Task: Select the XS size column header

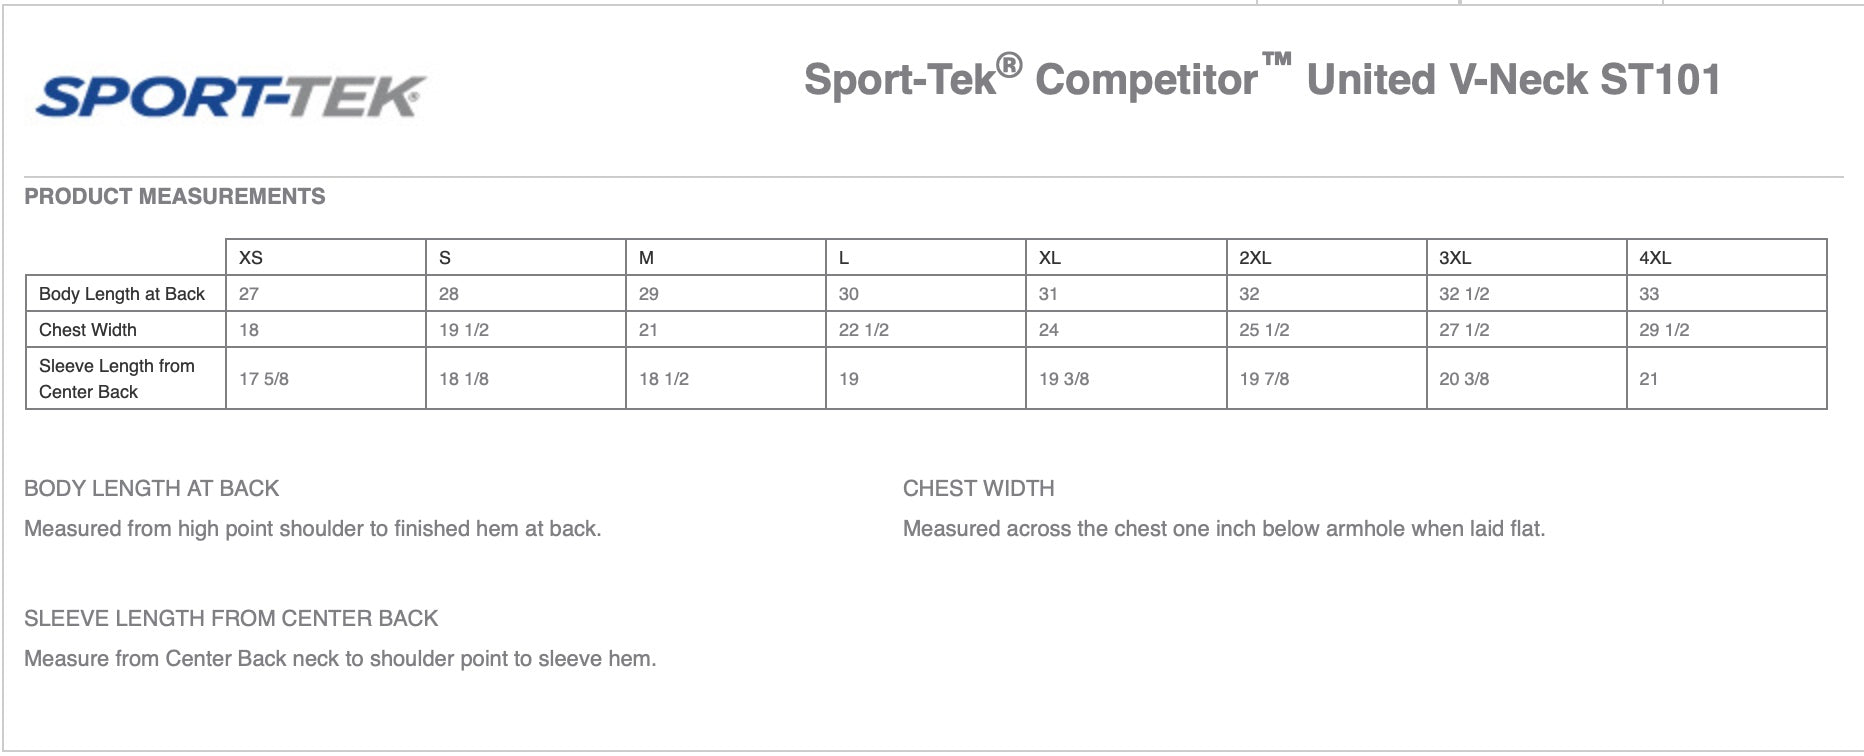Action: pos(251,258)
